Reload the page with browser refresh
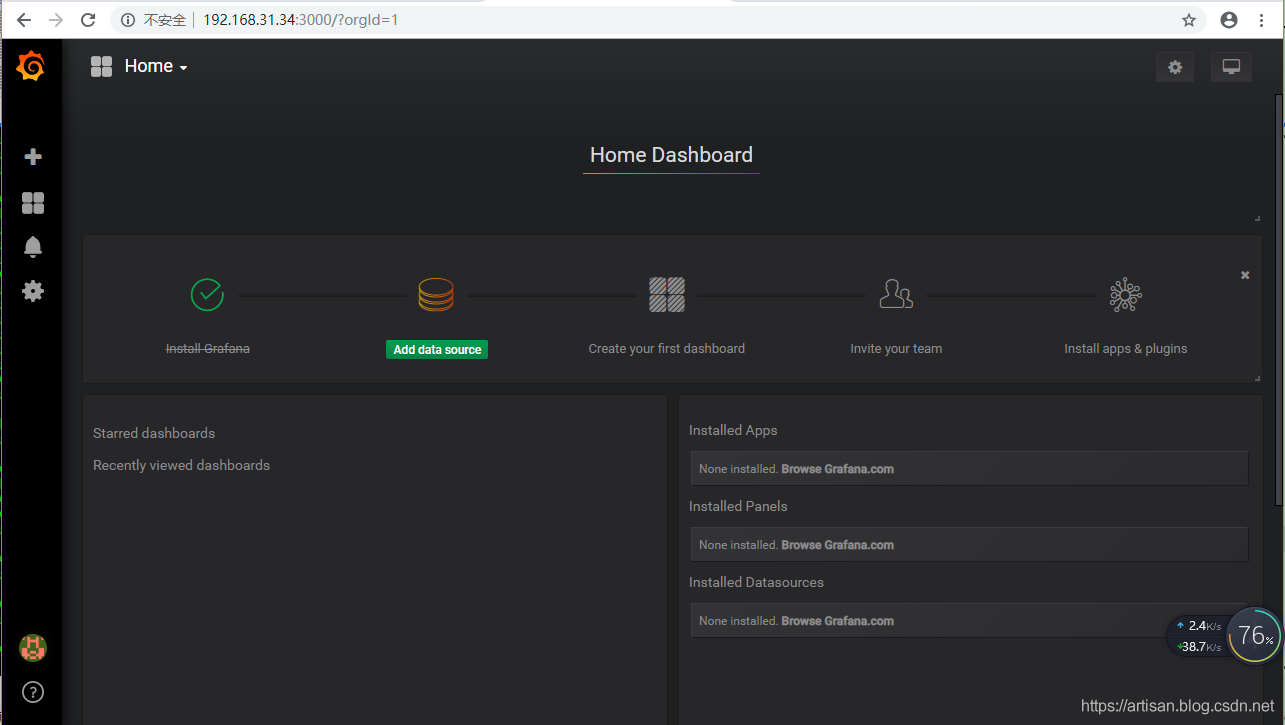This screenshot has width=1285, height=725. pyautogui.click(x=88, y=20)
